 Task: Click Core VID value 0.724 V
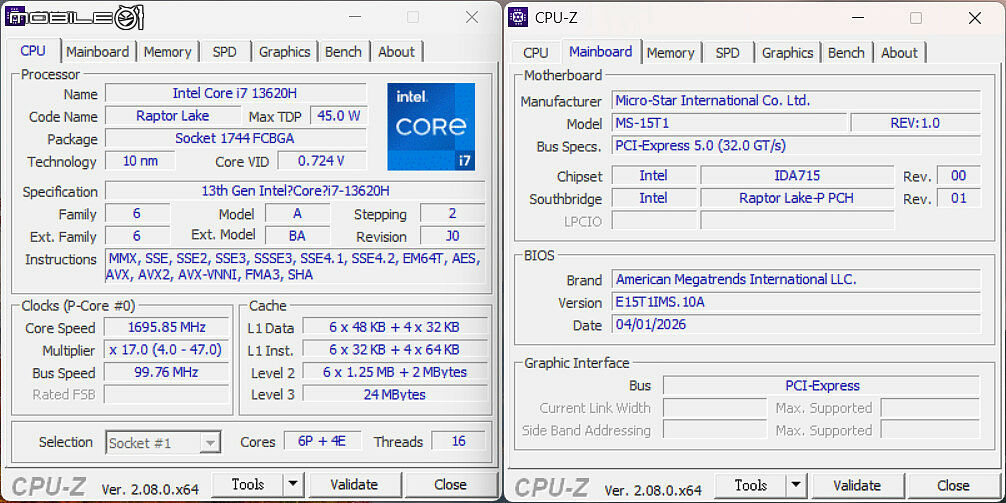click(x=321, y=161)
